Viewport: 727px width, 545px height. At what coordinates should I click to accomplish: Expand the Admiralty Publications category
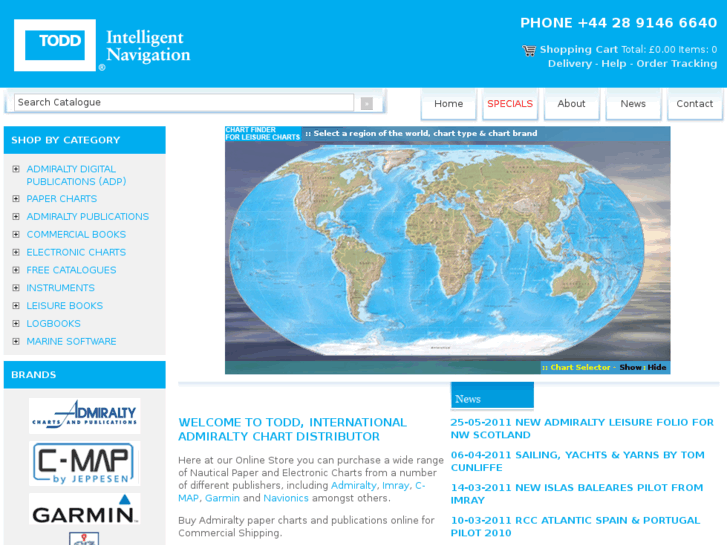click(16, 217)
